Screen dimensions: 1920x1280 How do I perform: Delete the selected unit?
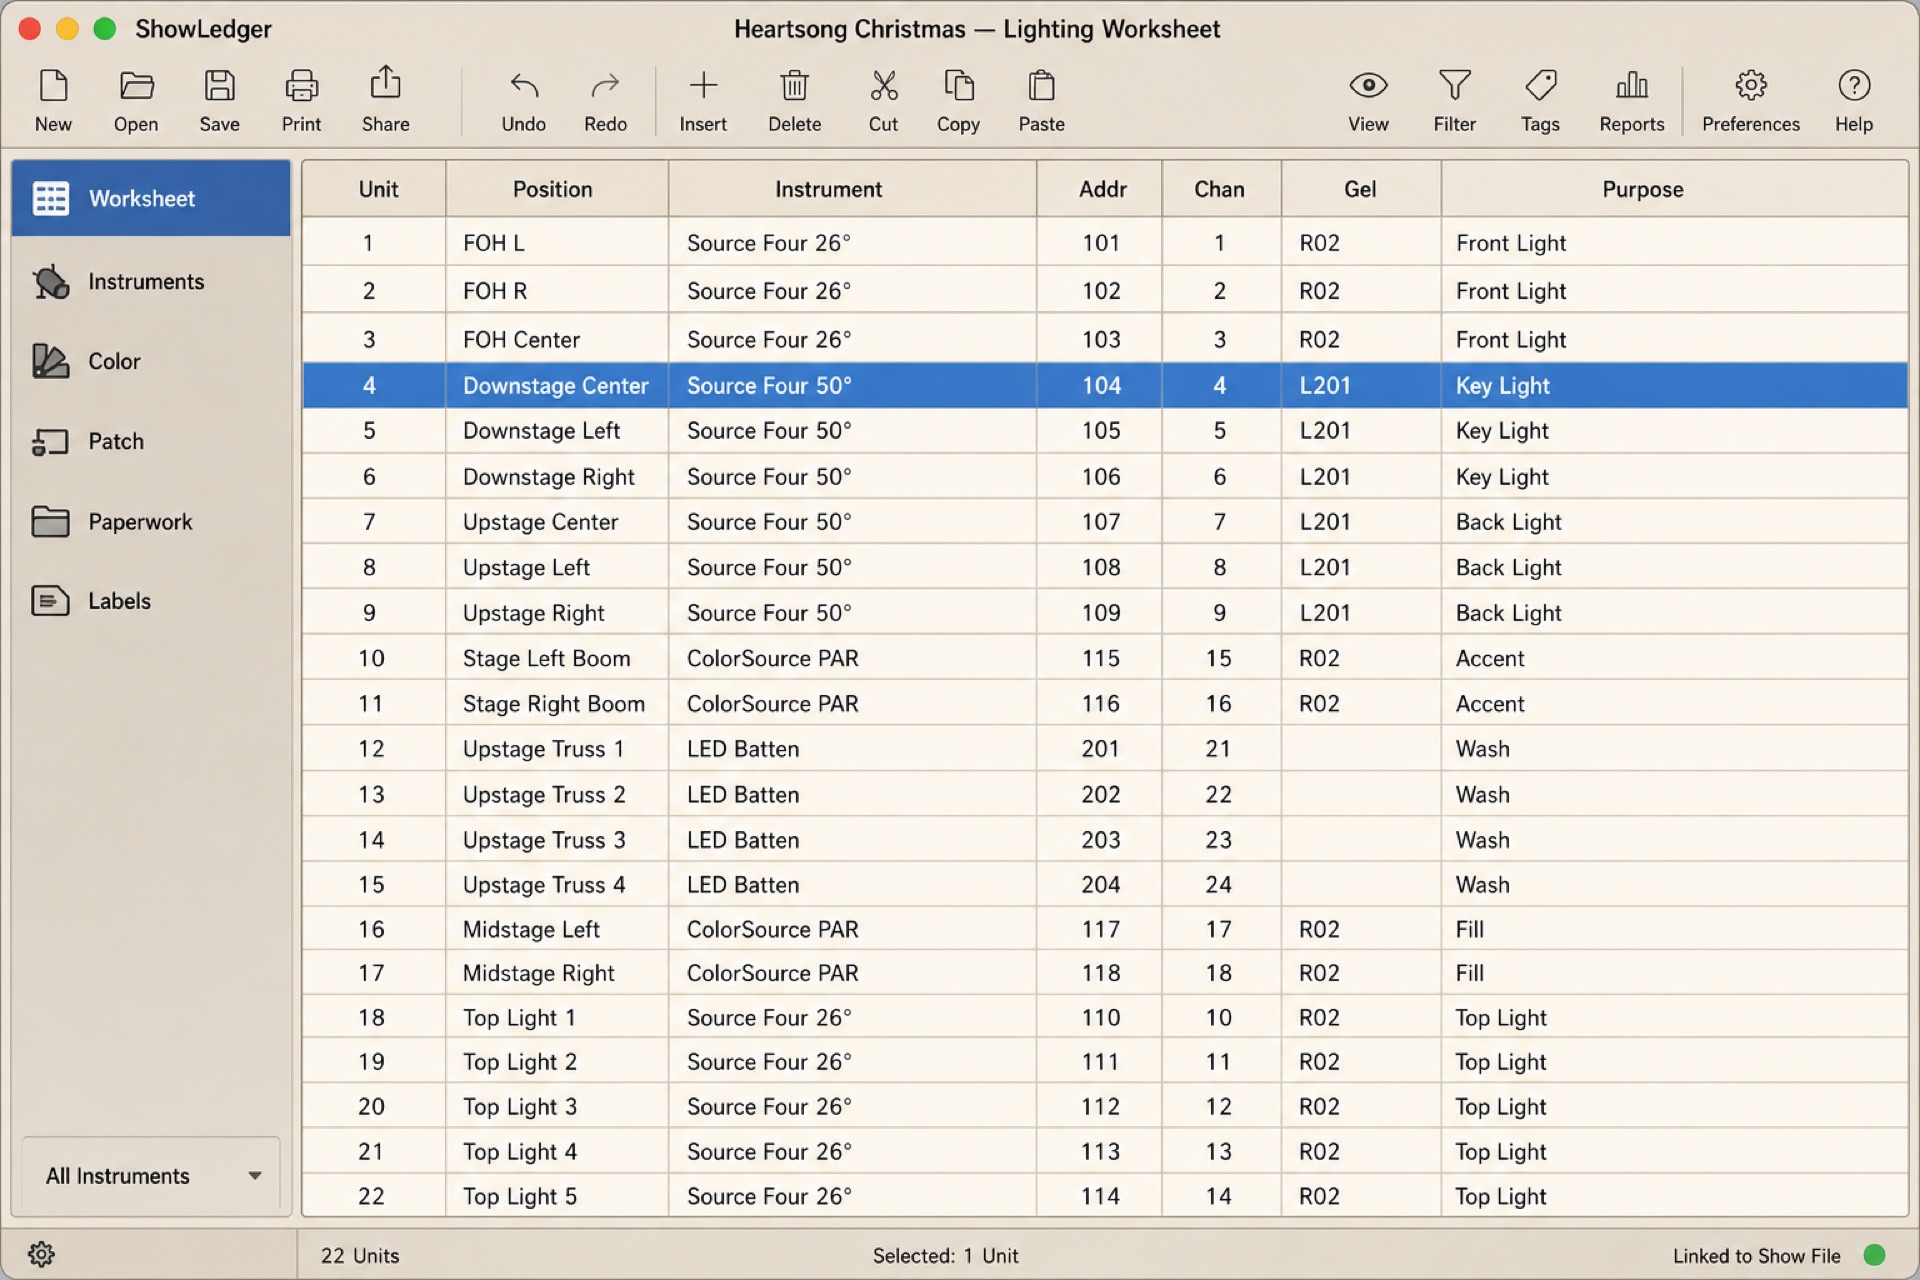click(x=794, y=100)
